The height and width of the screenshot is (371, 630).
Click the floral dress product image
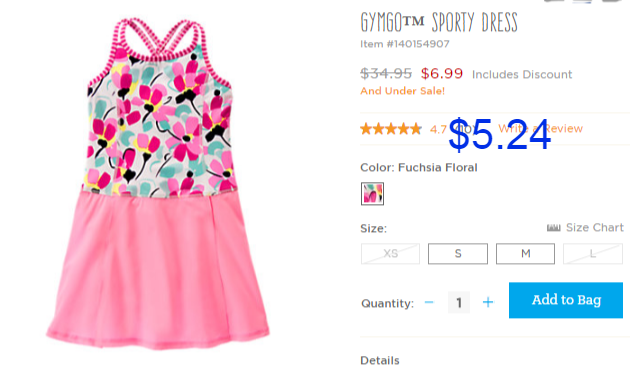tap(158, 183)
